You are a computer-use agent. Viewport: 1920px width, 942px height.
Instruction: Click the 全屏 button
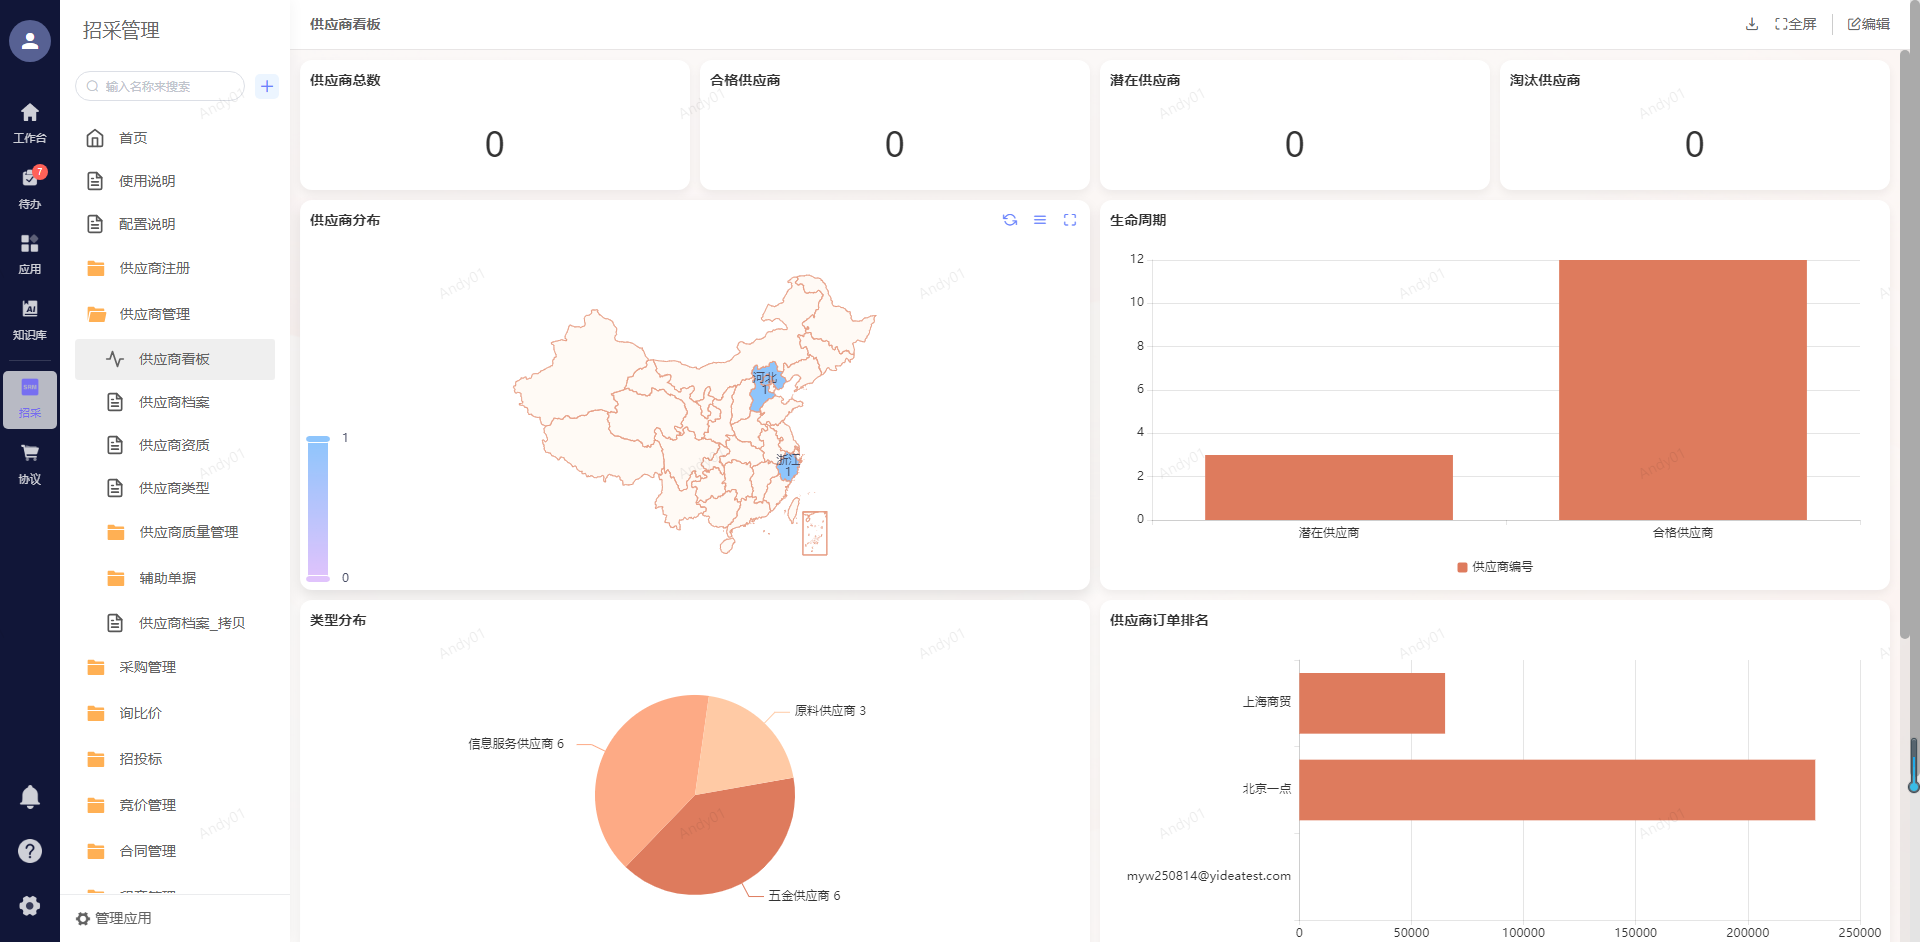tap(1796, 24)
